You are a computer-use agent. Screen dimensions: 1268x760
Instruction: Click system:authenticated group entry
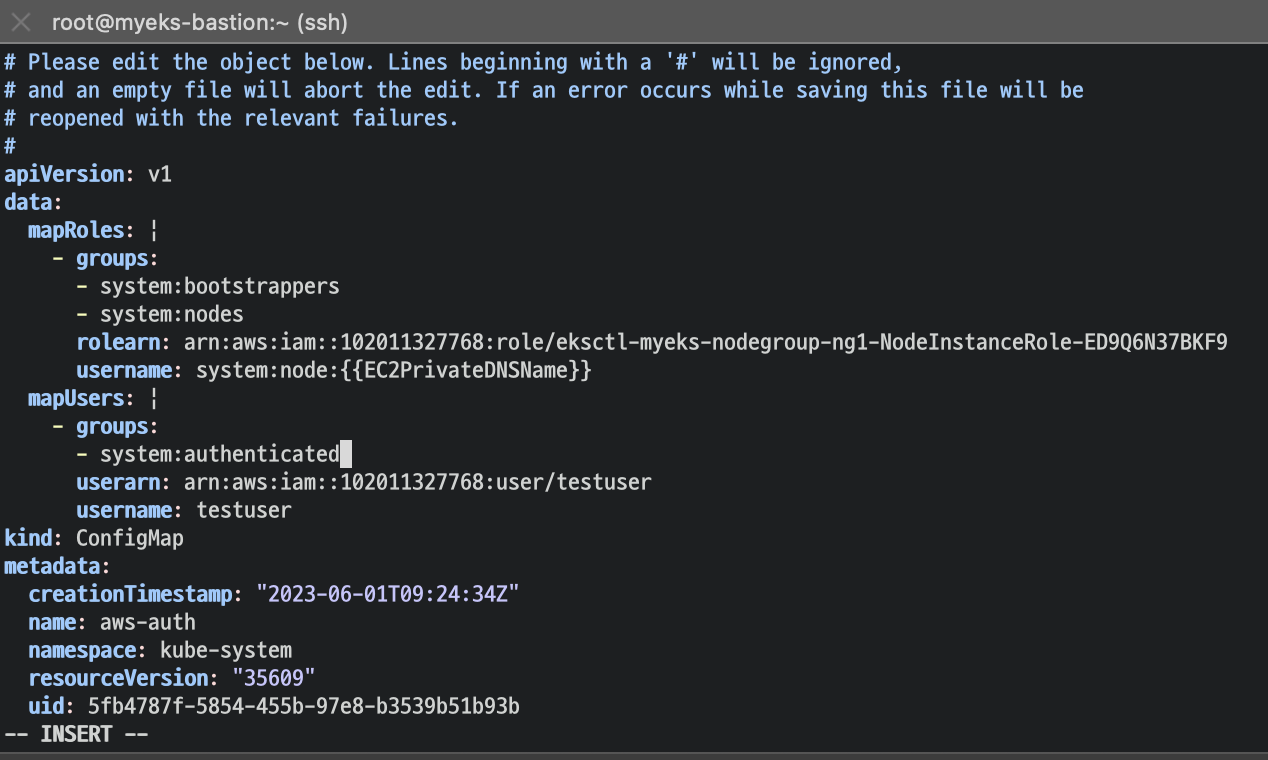point(220,454)
